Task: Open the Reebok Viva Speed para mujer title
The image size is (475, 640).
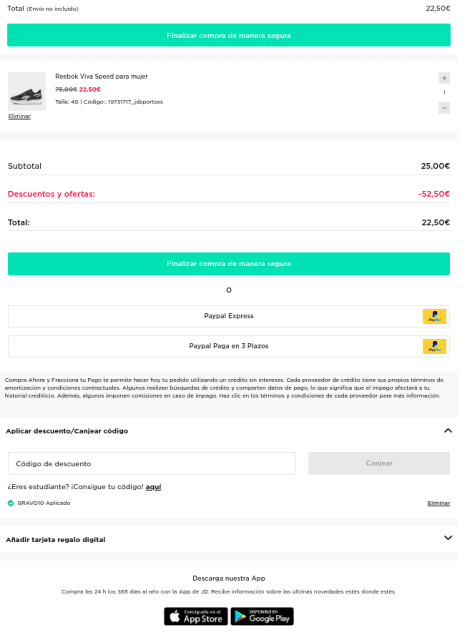Action: (x=102, y=76)
